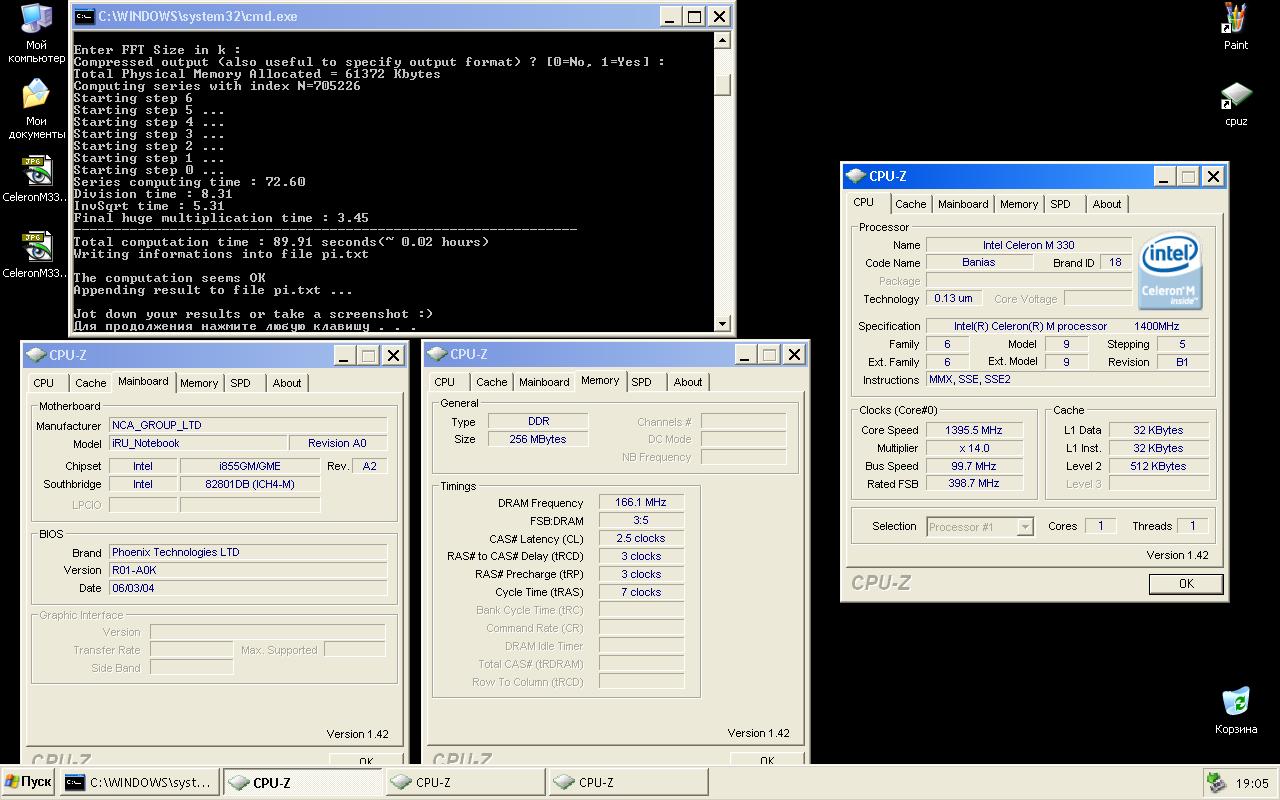Select Cache tab in the Mainboard window

pyautogui.click(x=90, y=383)
